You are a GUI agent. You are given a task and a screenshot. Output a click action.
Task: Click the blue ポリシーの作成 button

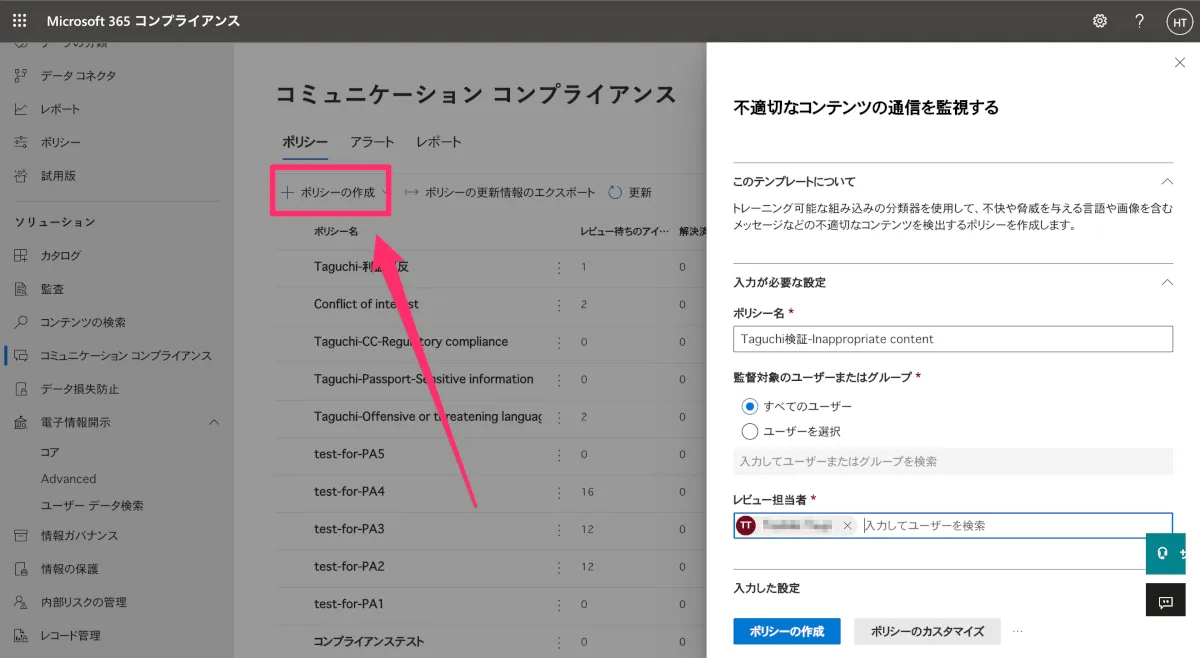(x=787, y=631)
